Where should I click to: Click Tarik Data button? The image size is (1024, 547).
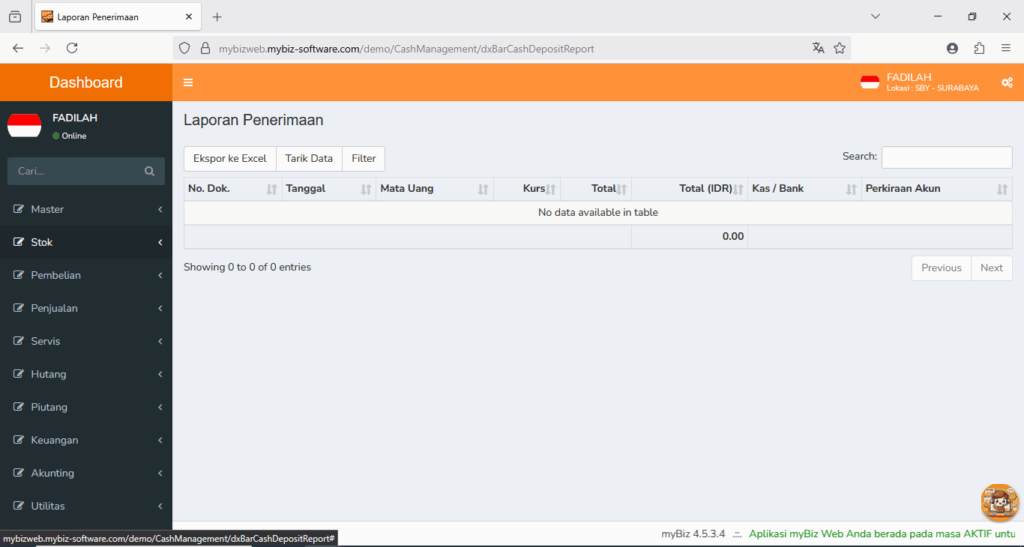(309, 159)
